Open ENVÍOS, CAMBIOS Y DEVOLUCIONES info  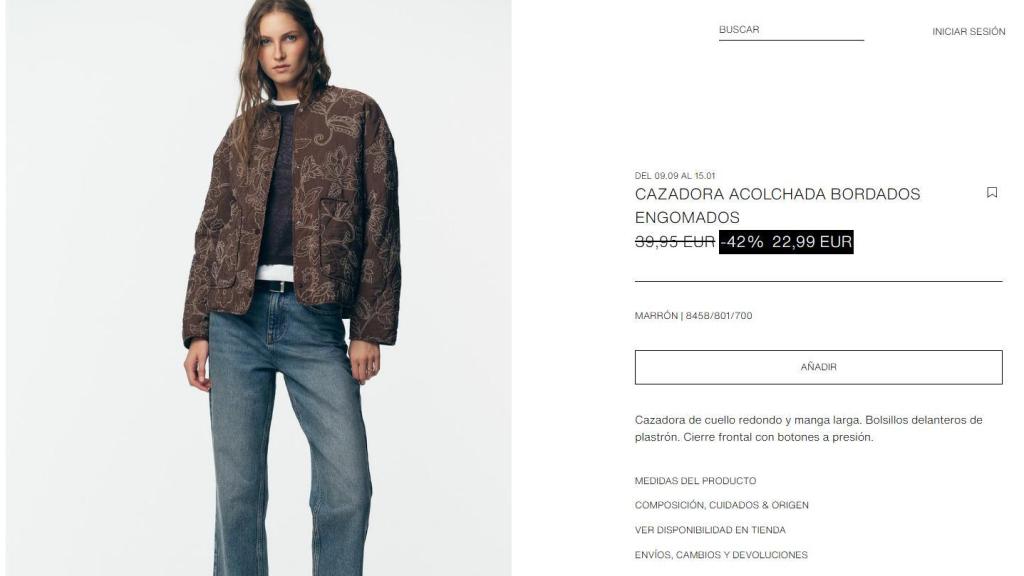(x=721, y=555)
